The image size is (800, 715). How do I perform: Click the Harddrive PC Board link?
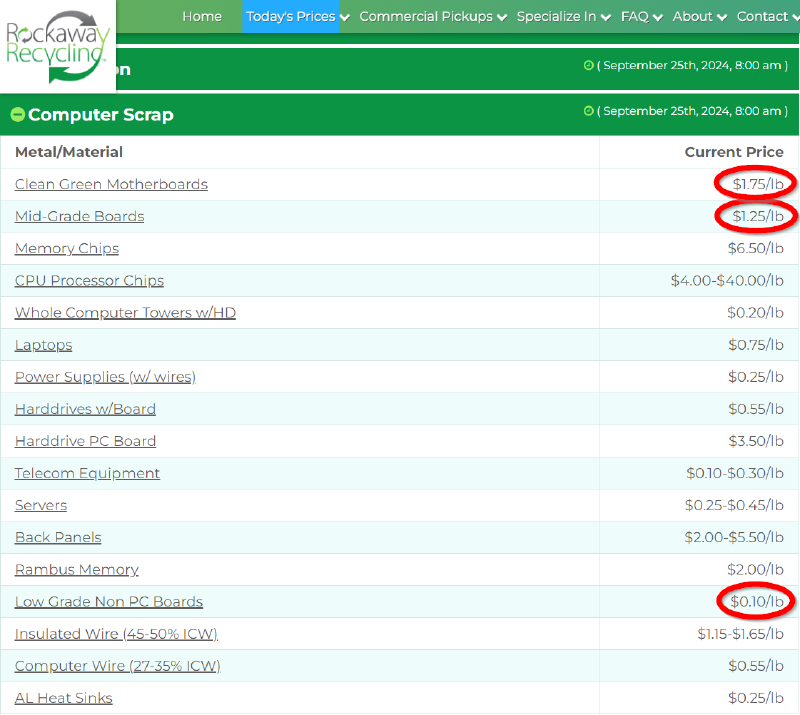coord(85,441)
